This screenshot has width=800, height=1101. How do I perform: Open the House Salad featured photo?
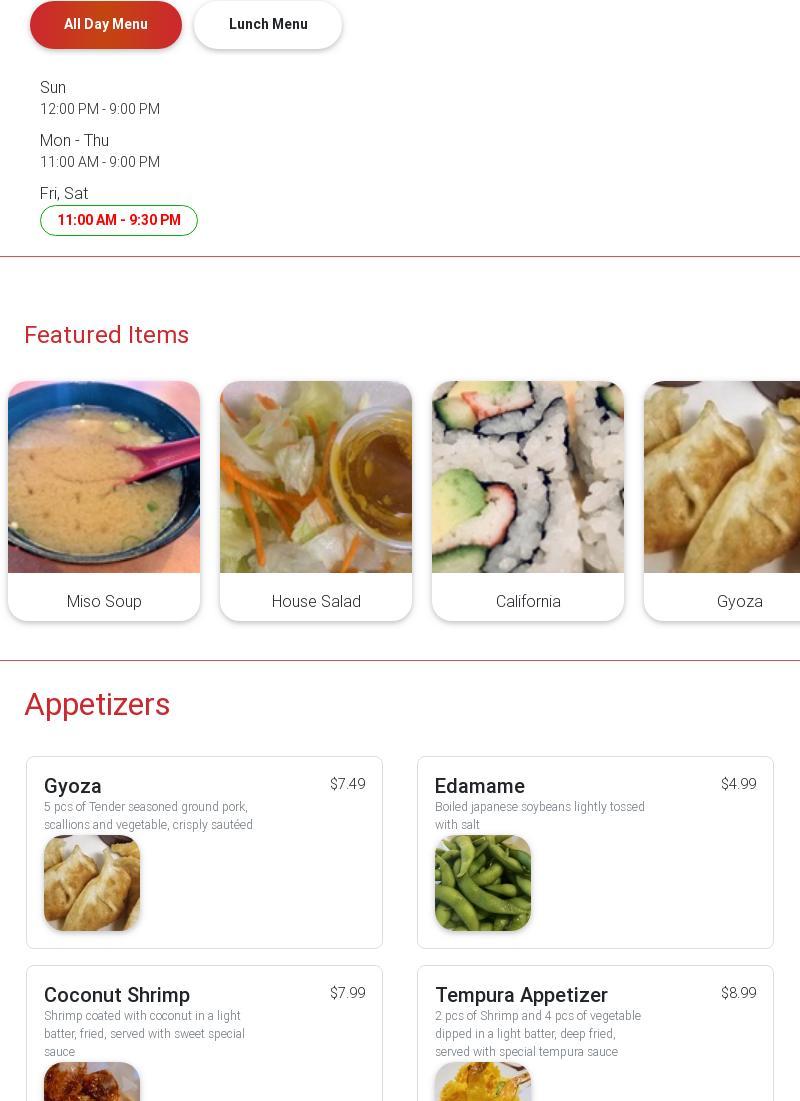(x=316, y=477)
